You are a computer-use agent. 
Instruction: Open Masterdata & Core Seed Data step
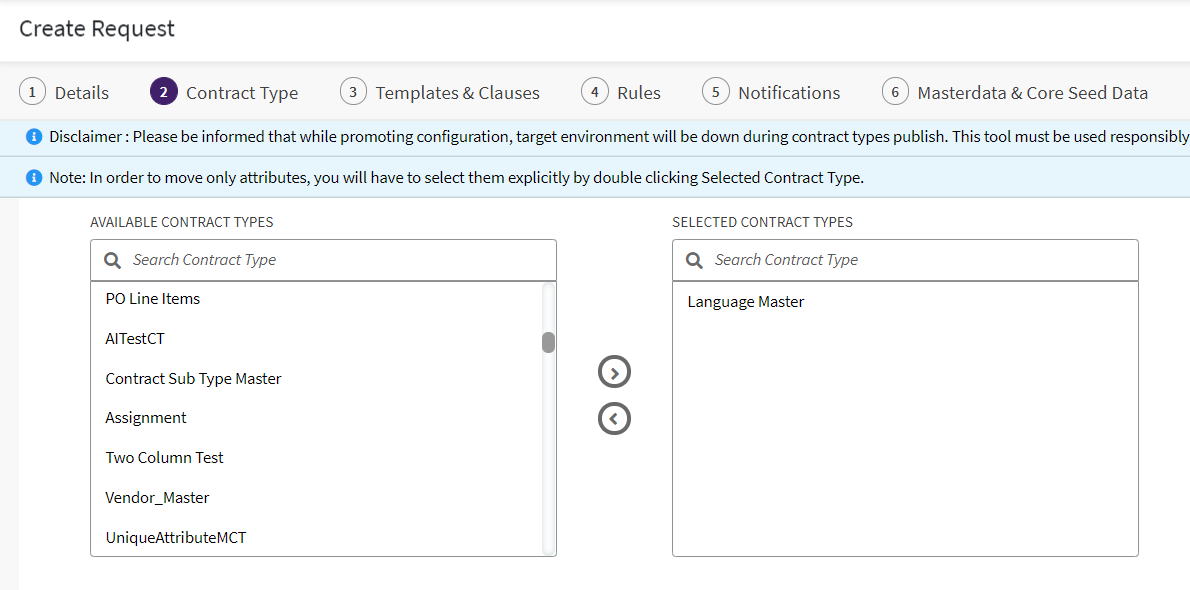point(1032,93)
